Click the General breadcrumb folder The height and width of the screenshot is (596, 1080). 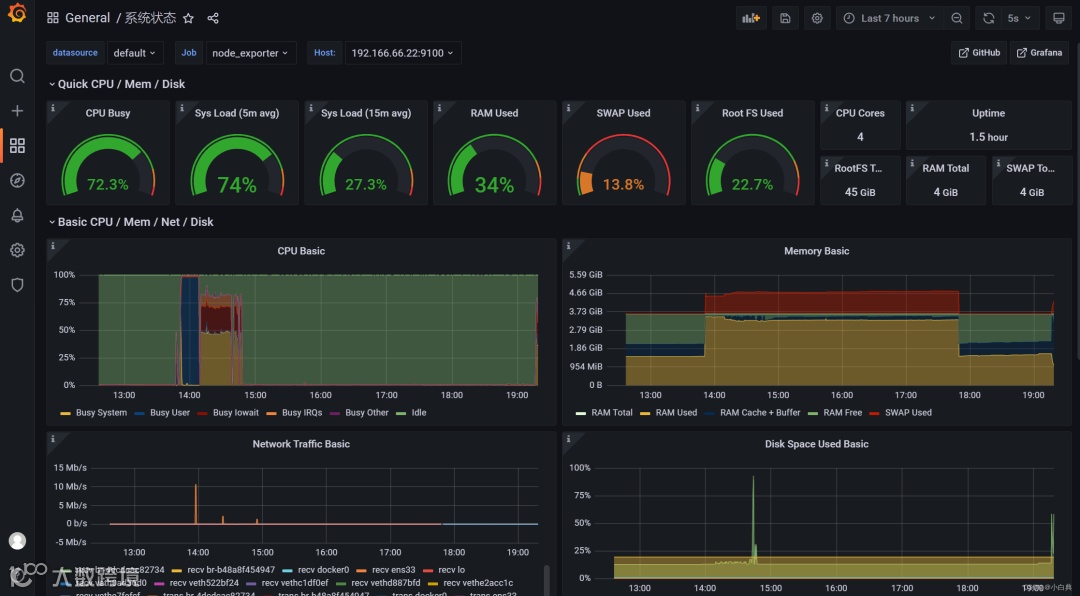pos(87,18)
